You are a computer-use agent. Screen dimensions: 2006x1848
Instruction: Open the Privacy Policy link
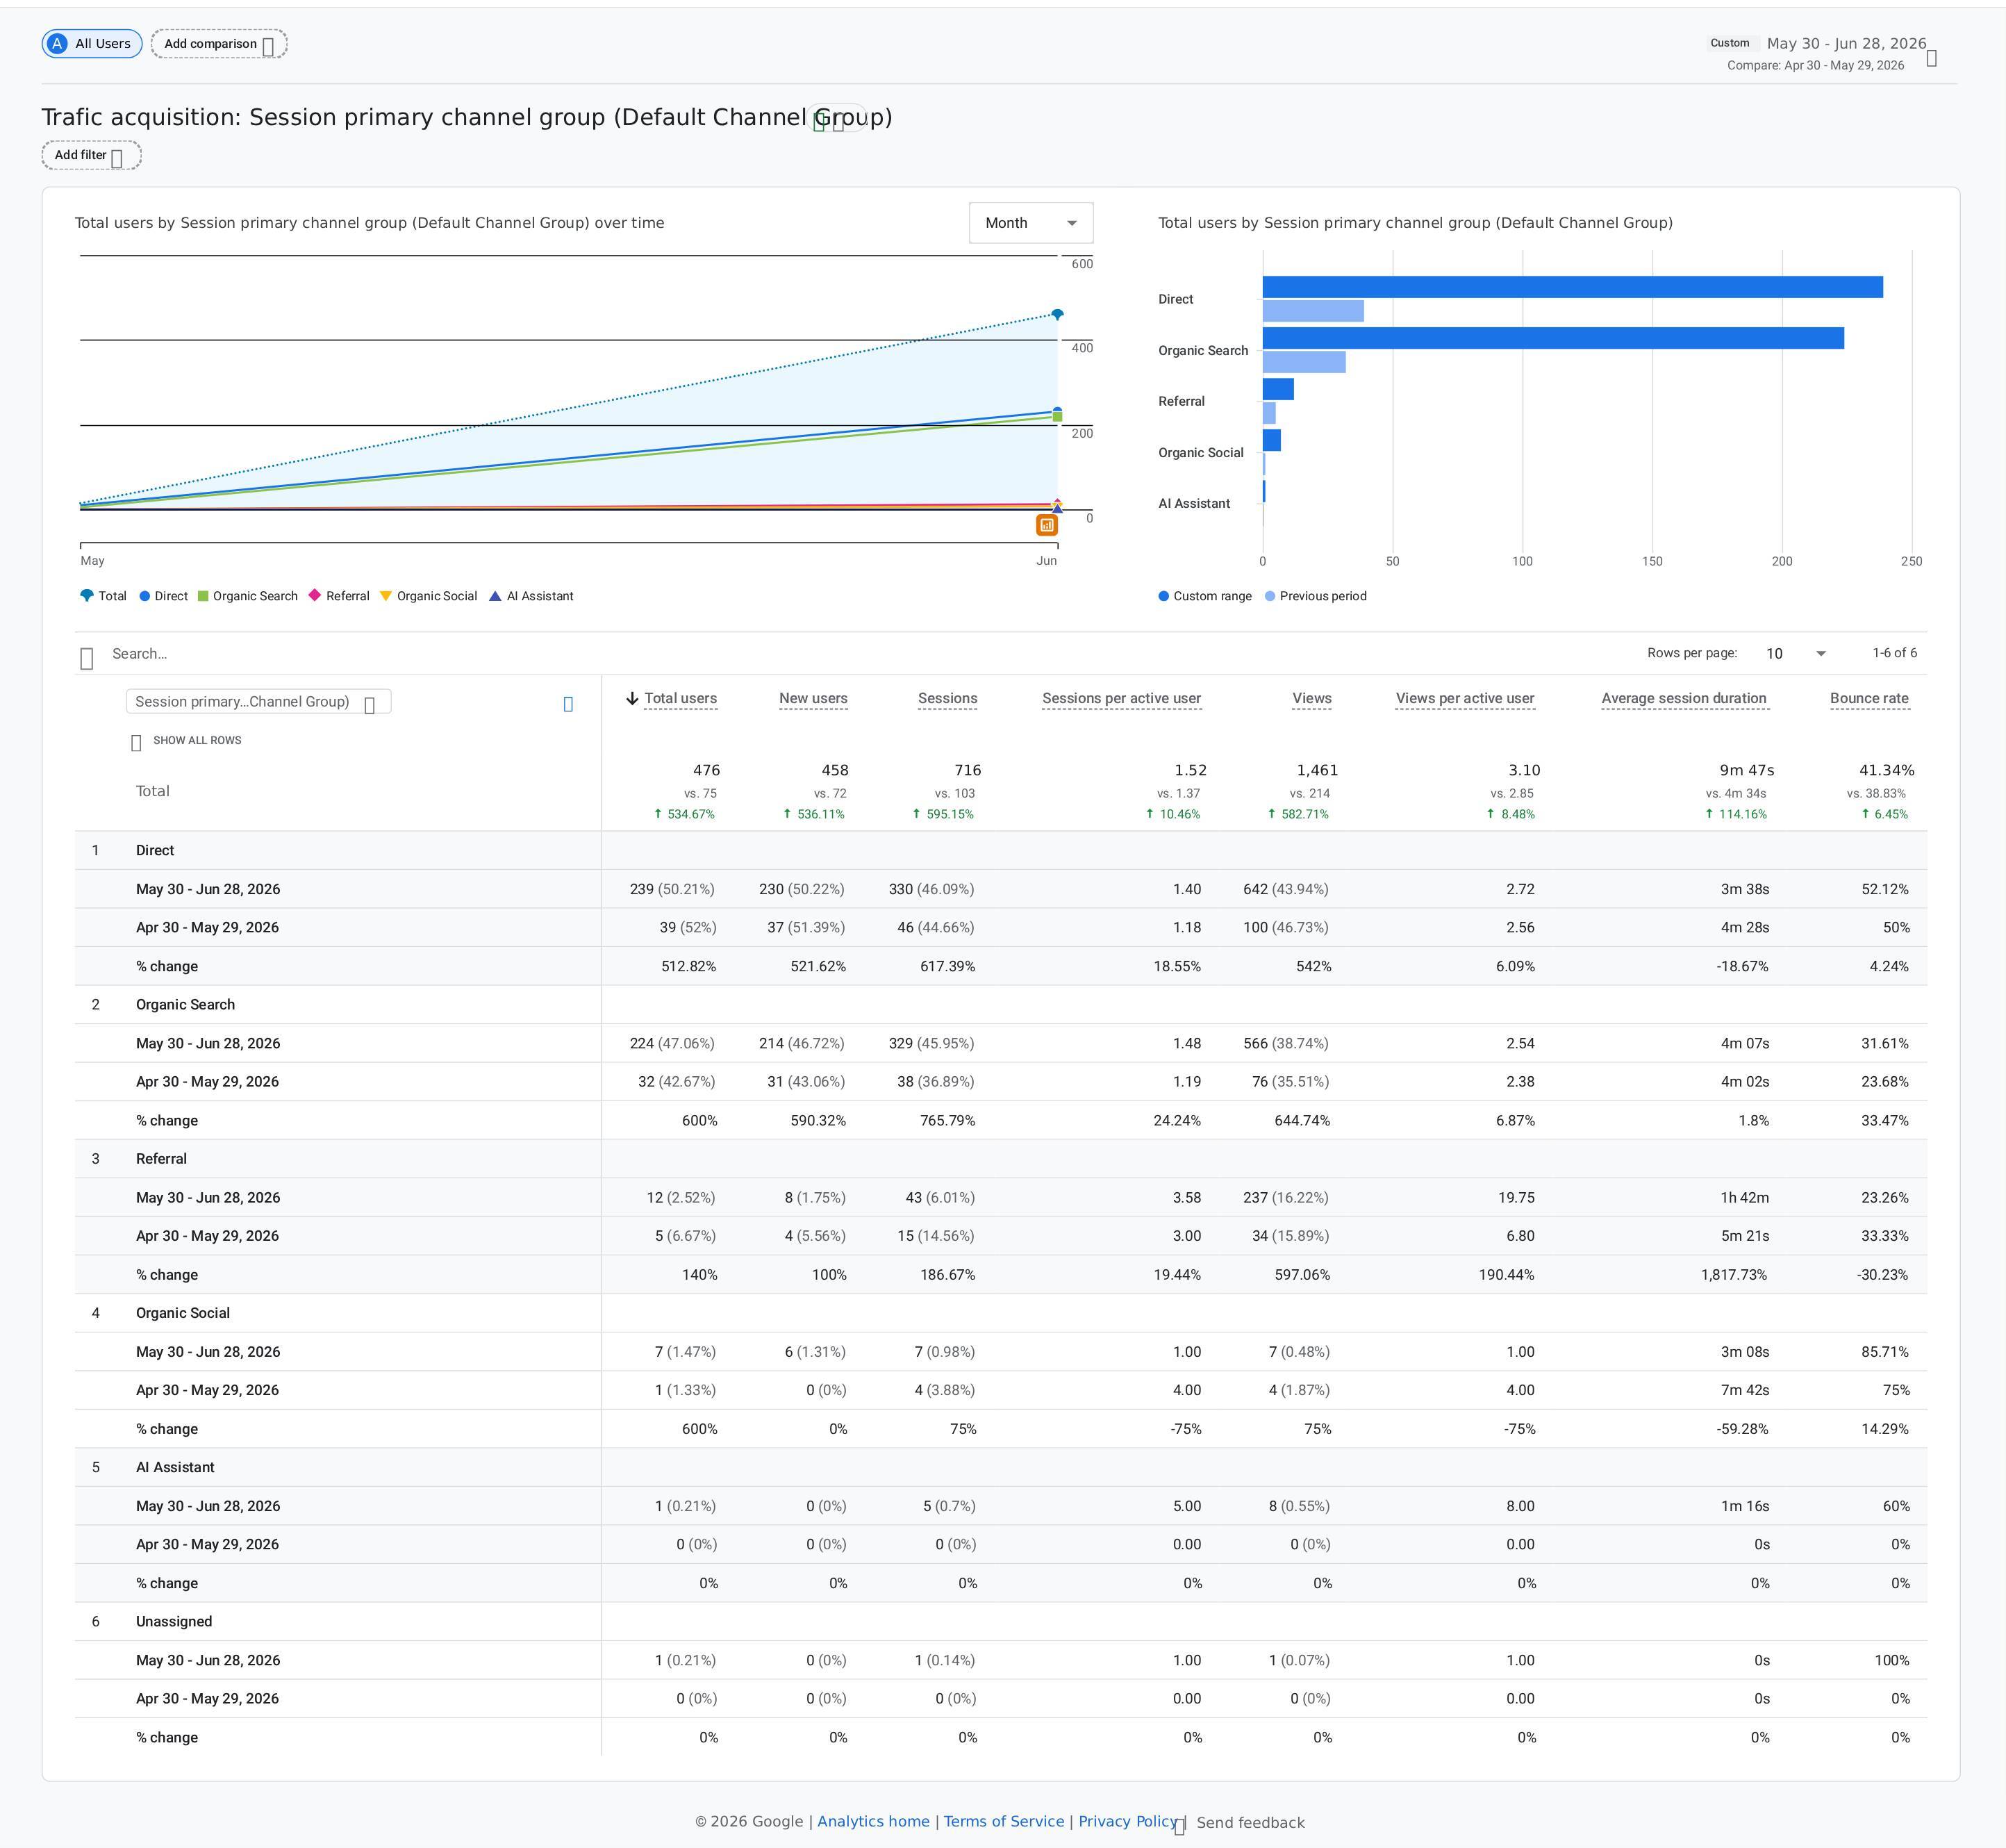[x=1128, y=1822]
